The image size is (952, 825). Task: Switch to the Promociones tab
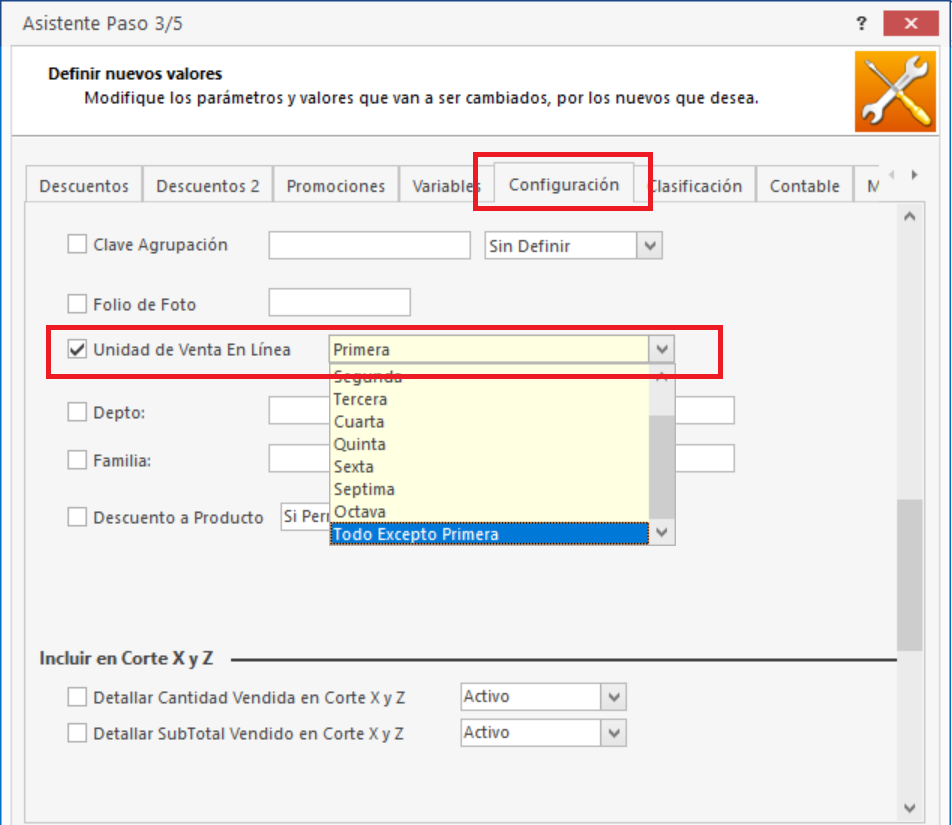[x=335, y=185]
